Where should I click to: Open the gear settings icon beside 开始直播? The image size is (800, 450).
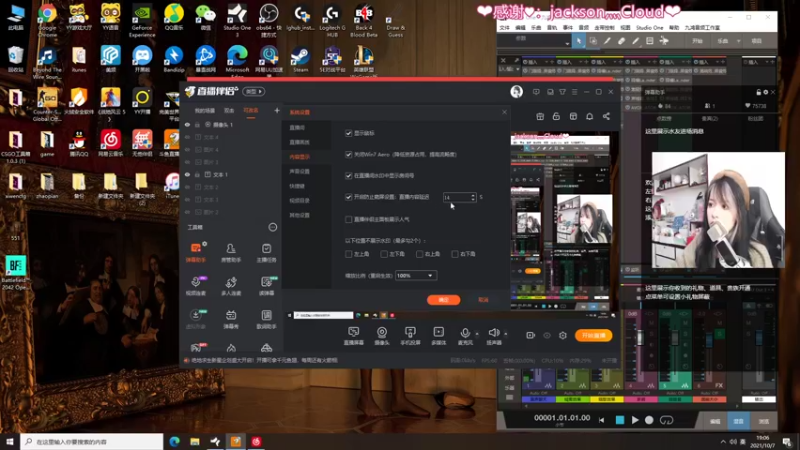(563, 335)
